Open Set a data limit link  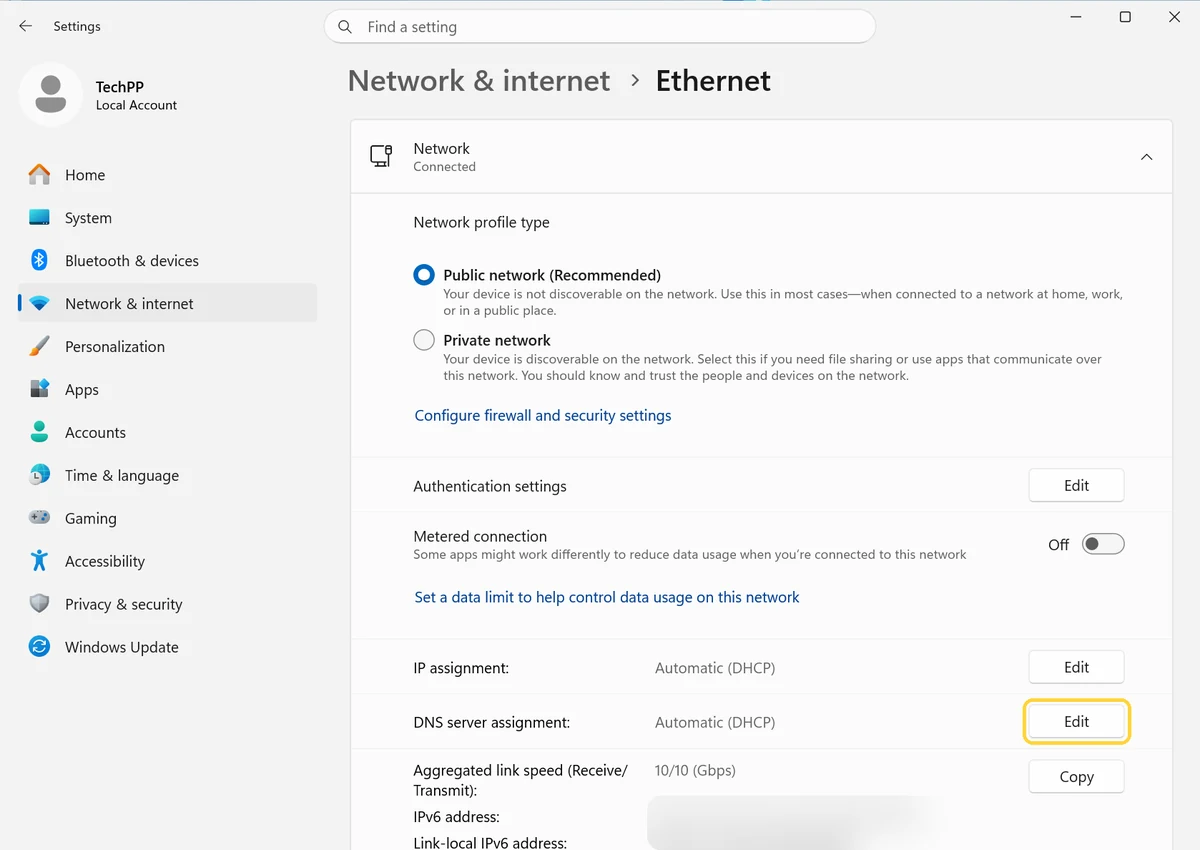[607, 597]
